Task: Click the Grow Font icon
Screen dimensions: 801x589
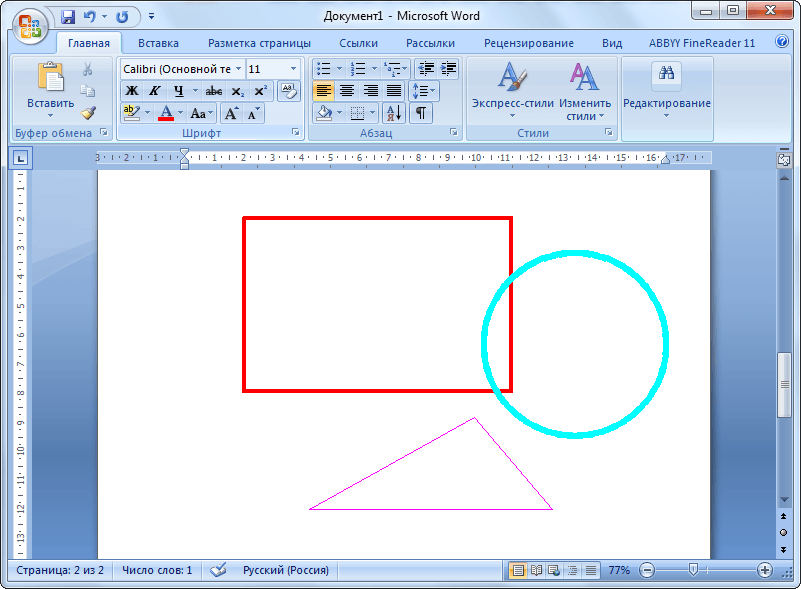Action: pos(231,113)
